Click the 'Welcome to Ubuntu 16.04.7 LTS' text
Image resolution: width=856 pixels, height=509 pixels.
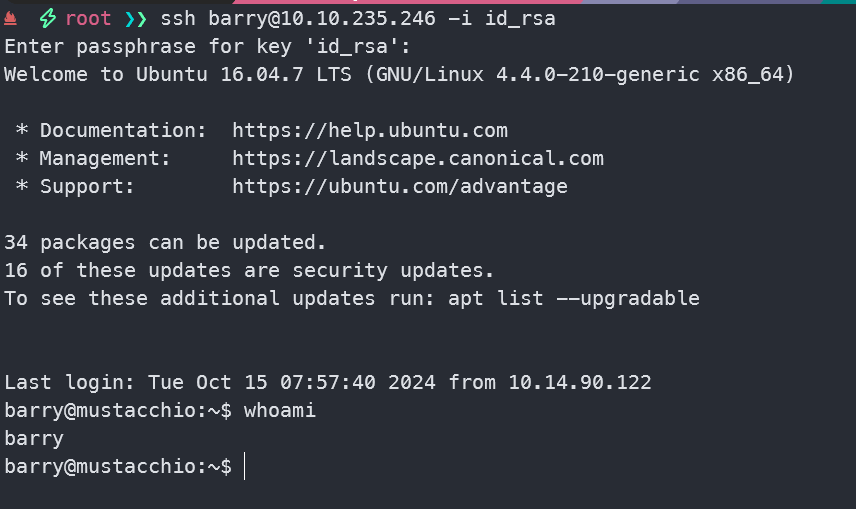pos(200,74)
